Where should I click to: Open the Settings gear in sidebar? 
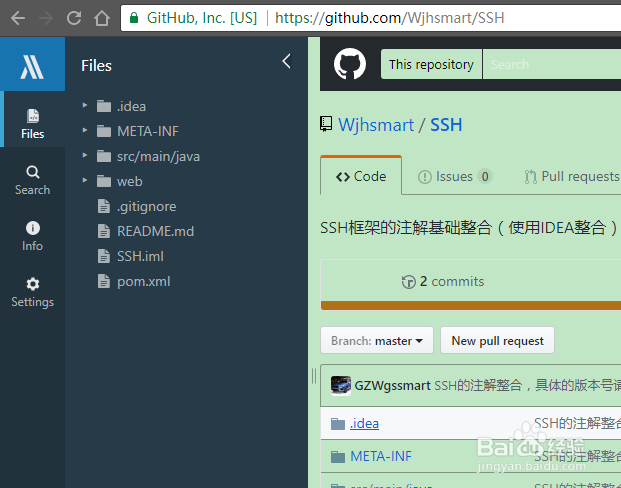32,292
